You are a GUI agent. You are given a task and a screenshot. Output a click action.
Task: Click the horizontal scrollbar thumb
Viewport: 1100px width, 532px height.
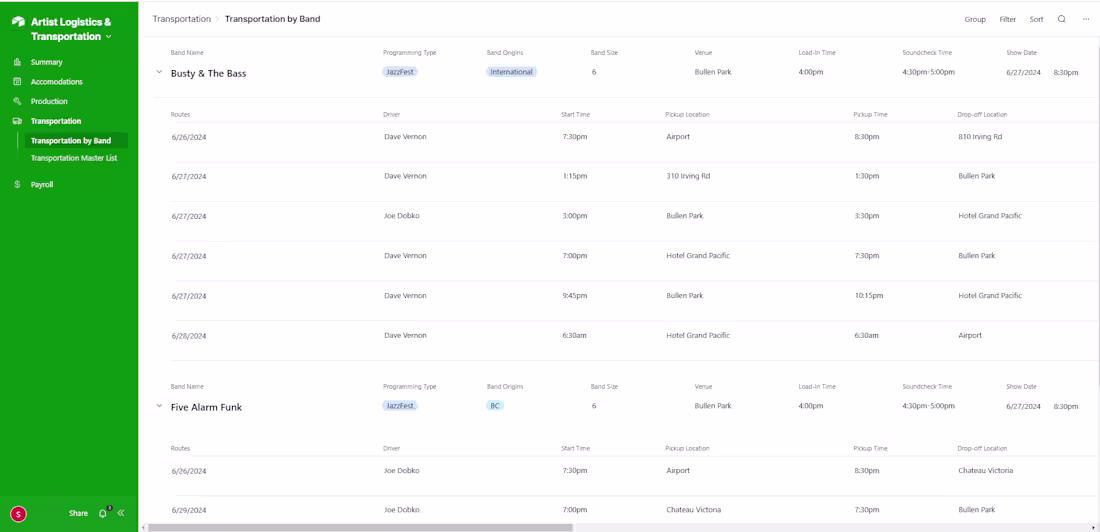click(x=360, y=527)
